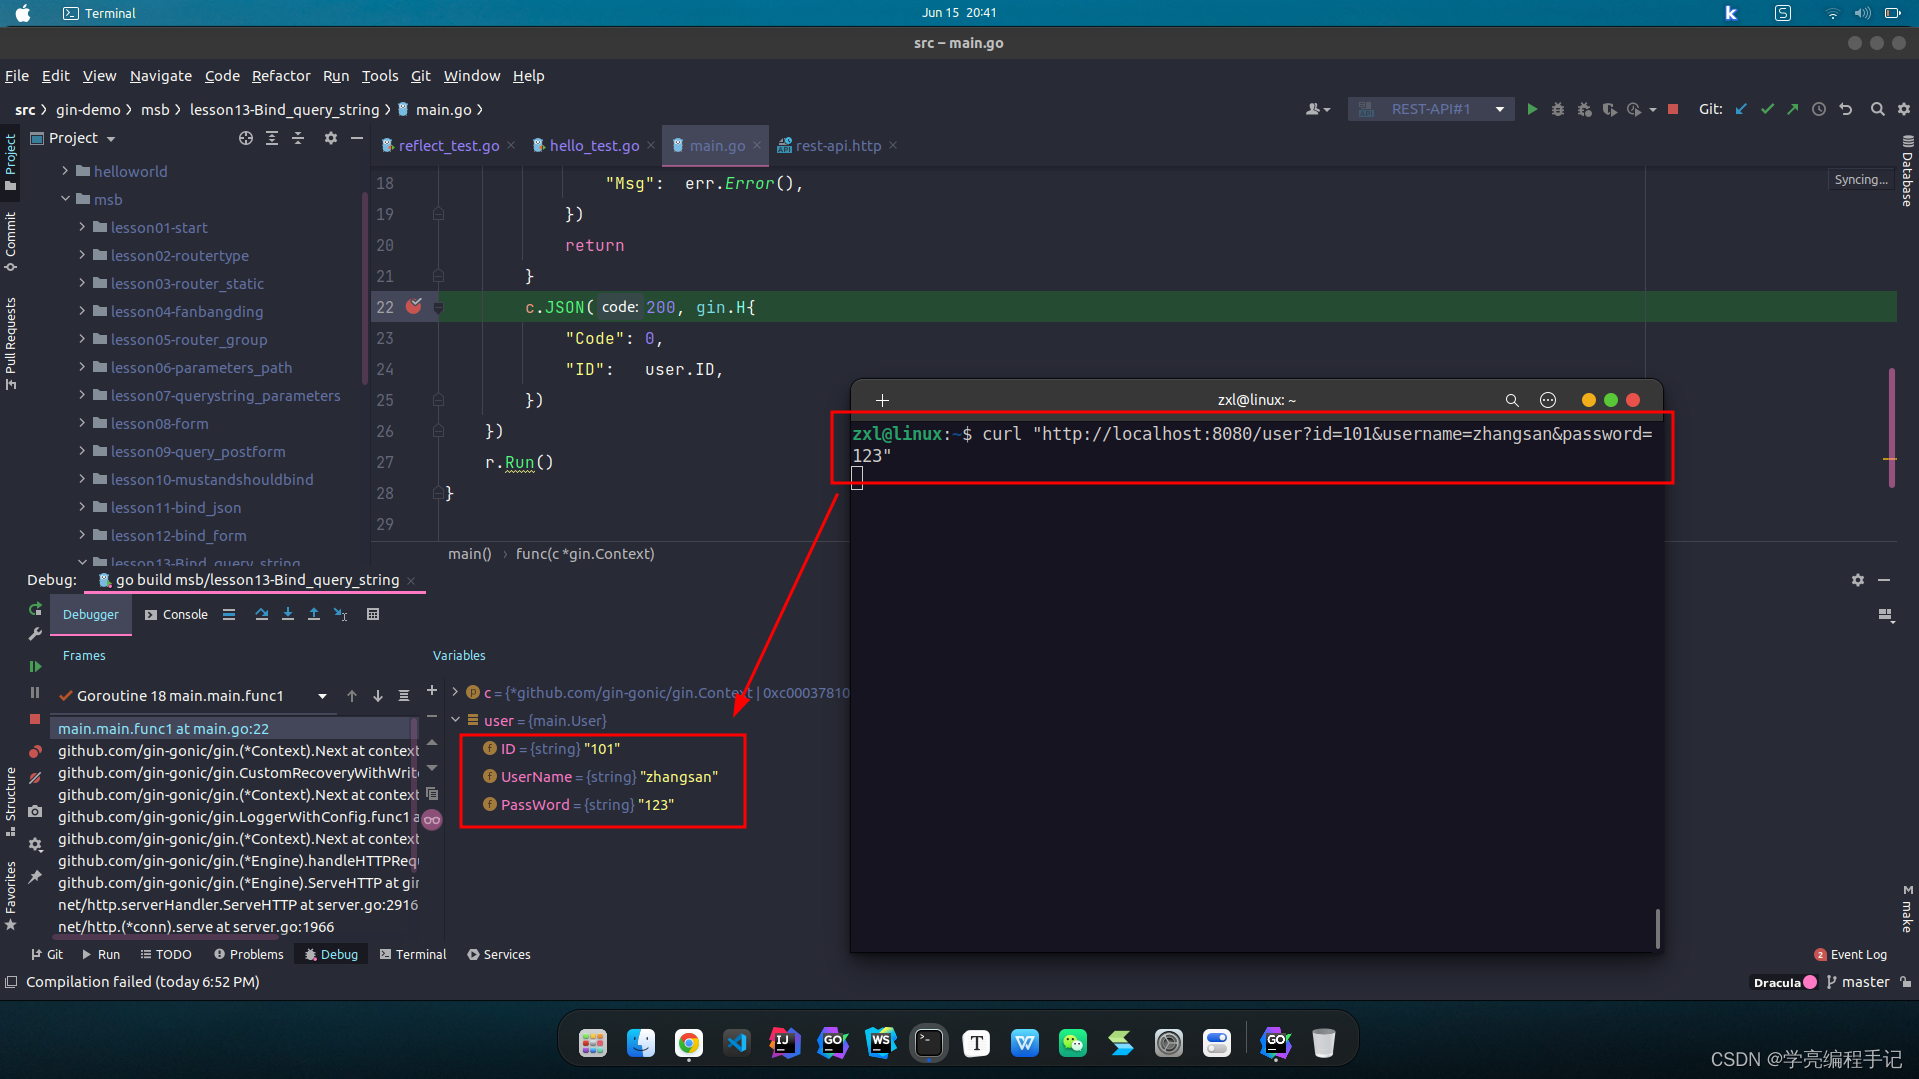Image resolution: width=1919 pixels, height=1079 pixels.
Task: Open the Event Log
Action: click(x=1851, y=954)
